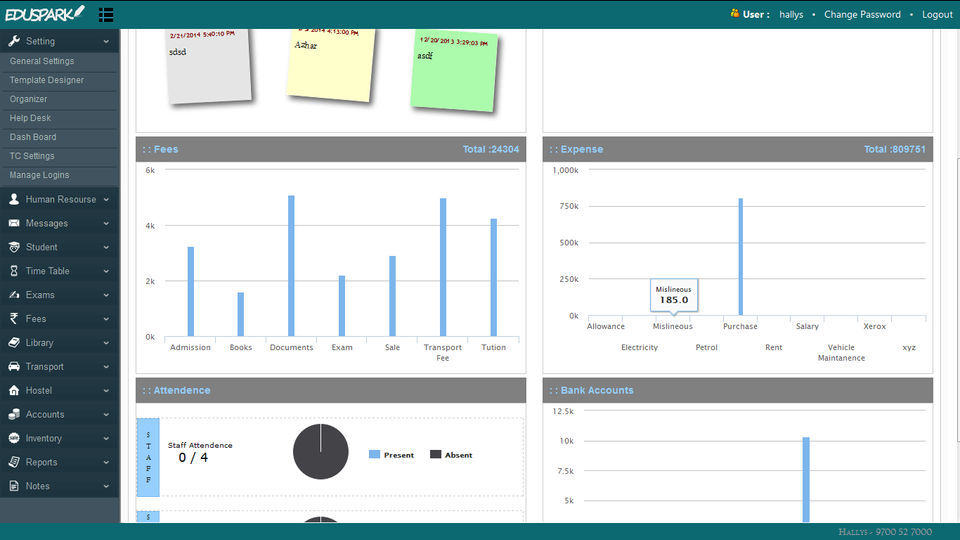Expand the Accounts chevron
Image resolution: width=960 pixels, height=540 pixels.
pos(106,414)
